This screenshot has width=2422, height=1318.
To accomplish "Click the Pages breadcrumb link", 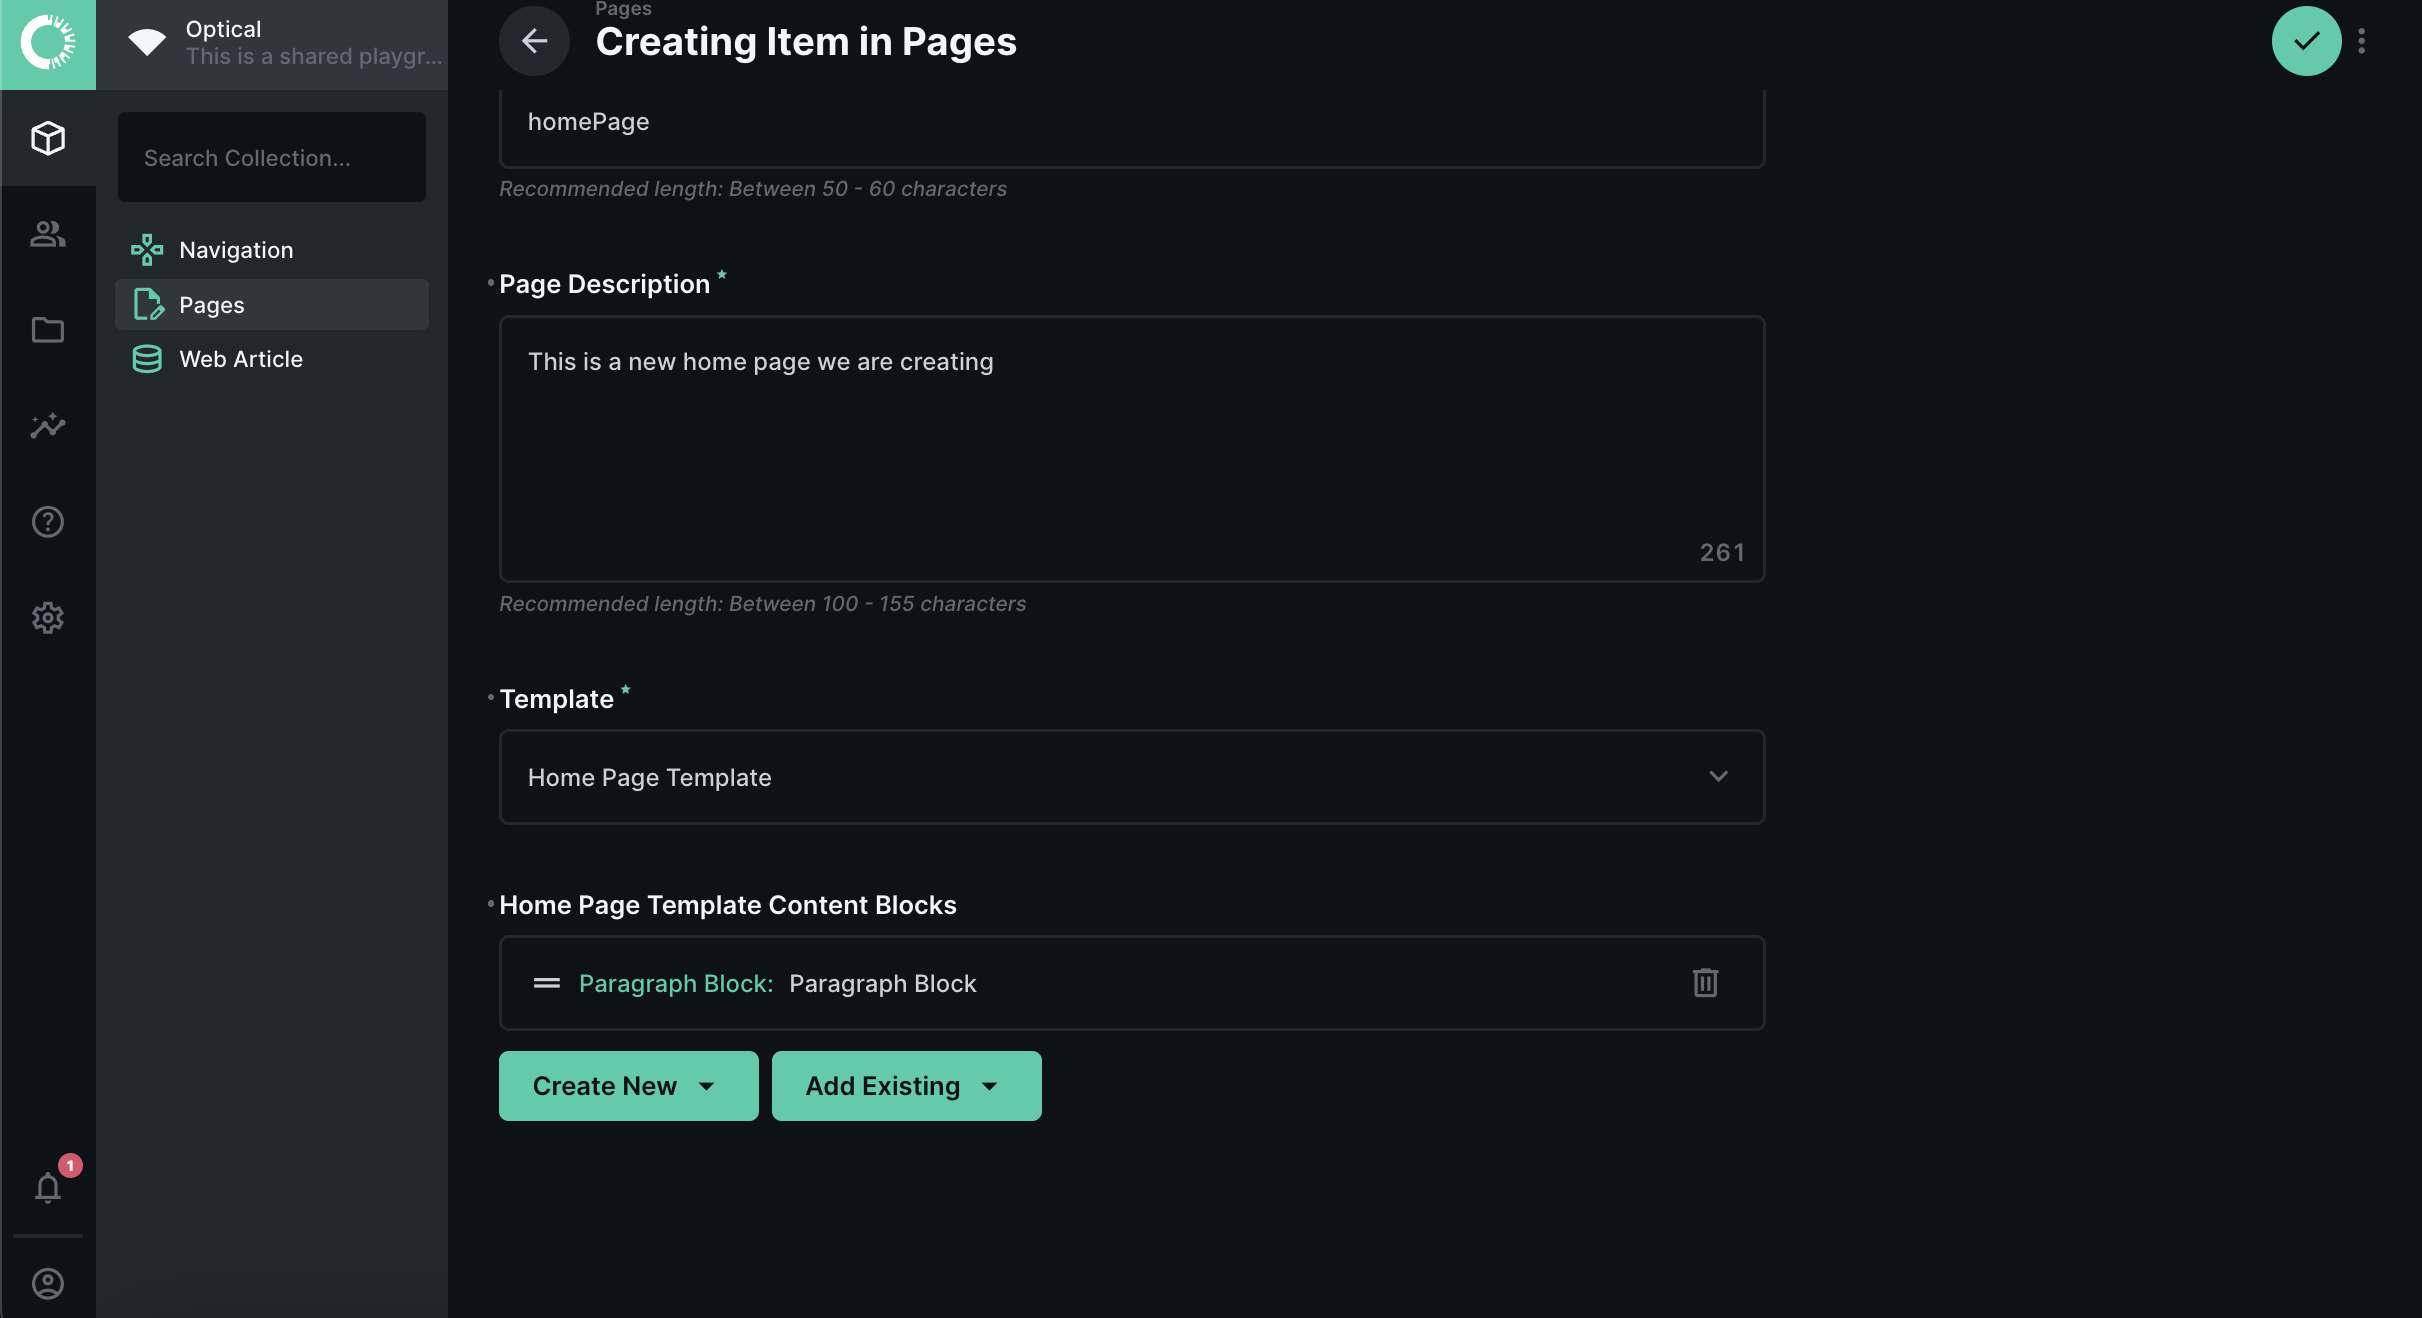I will pyautogui.click(x=623, y=9).
